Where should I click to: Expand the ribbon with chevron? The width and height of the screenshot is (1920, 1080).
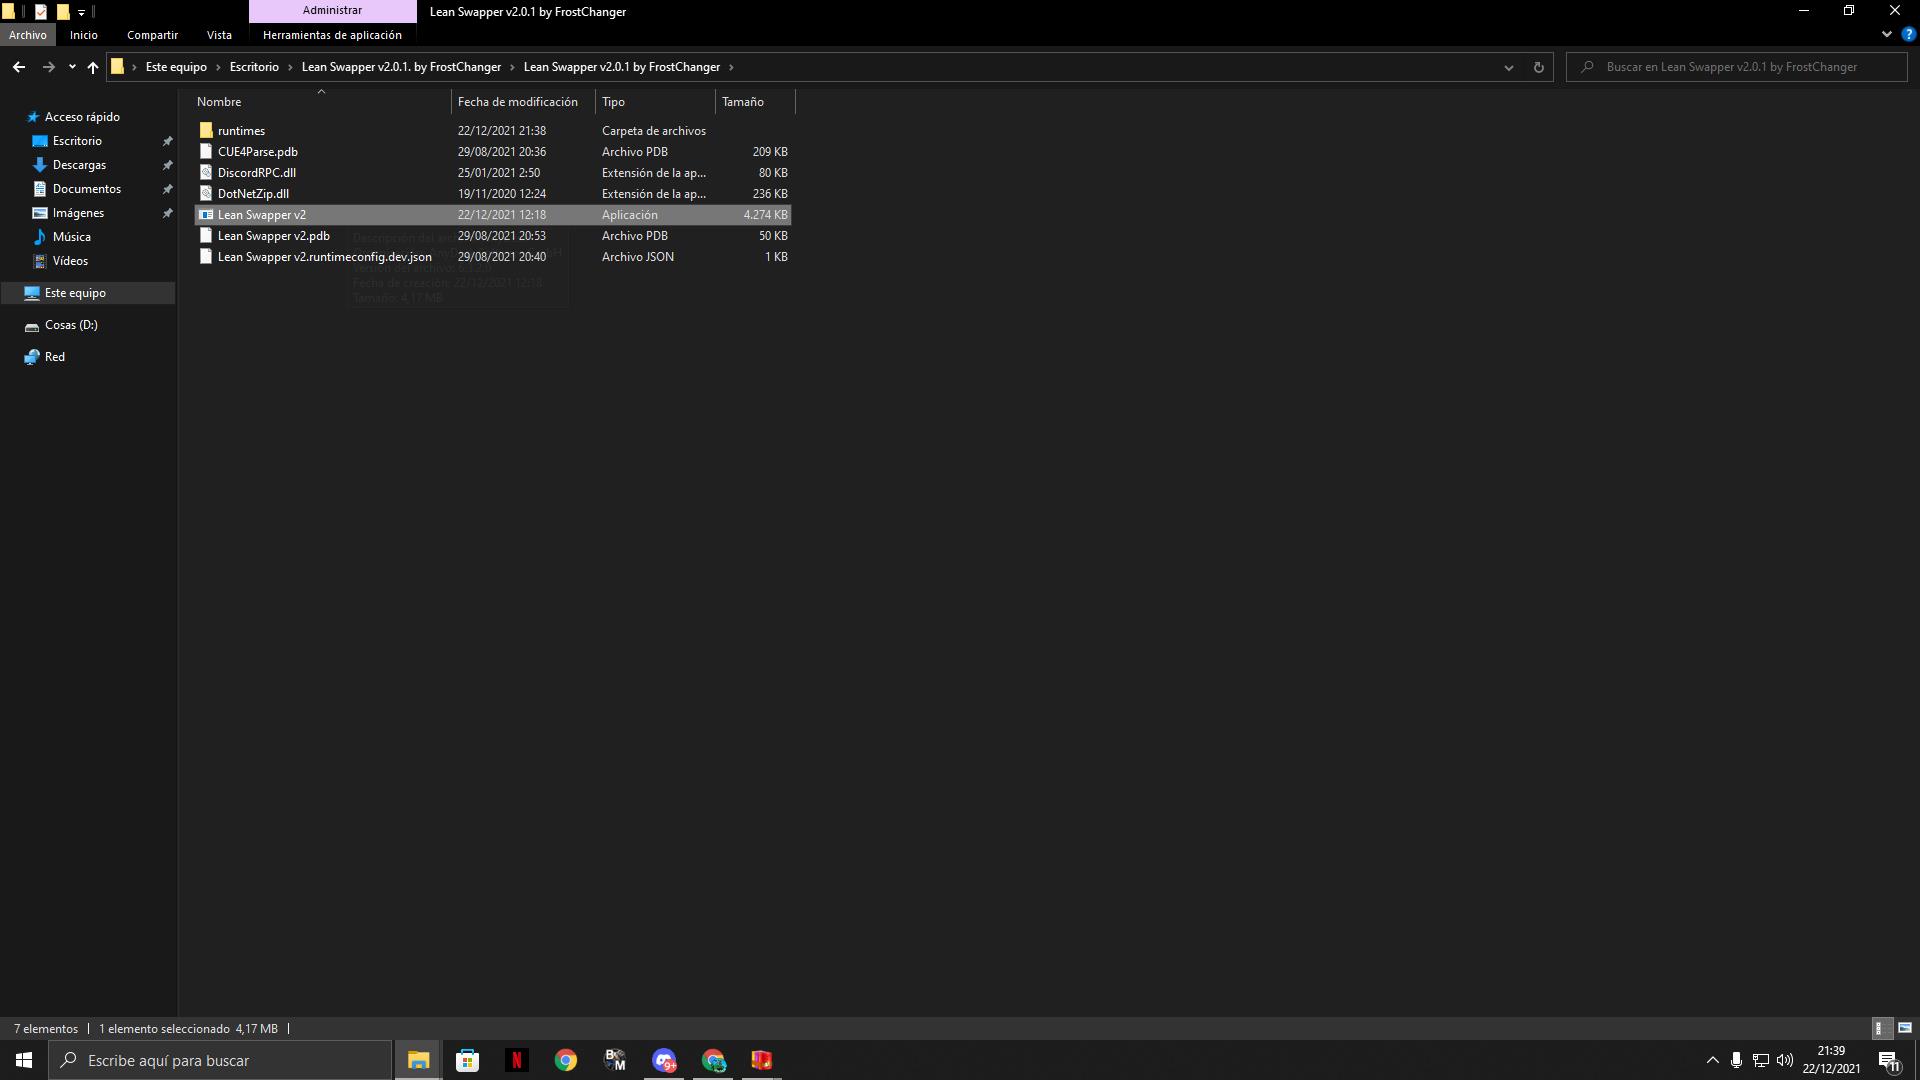tap(1886, 34)
